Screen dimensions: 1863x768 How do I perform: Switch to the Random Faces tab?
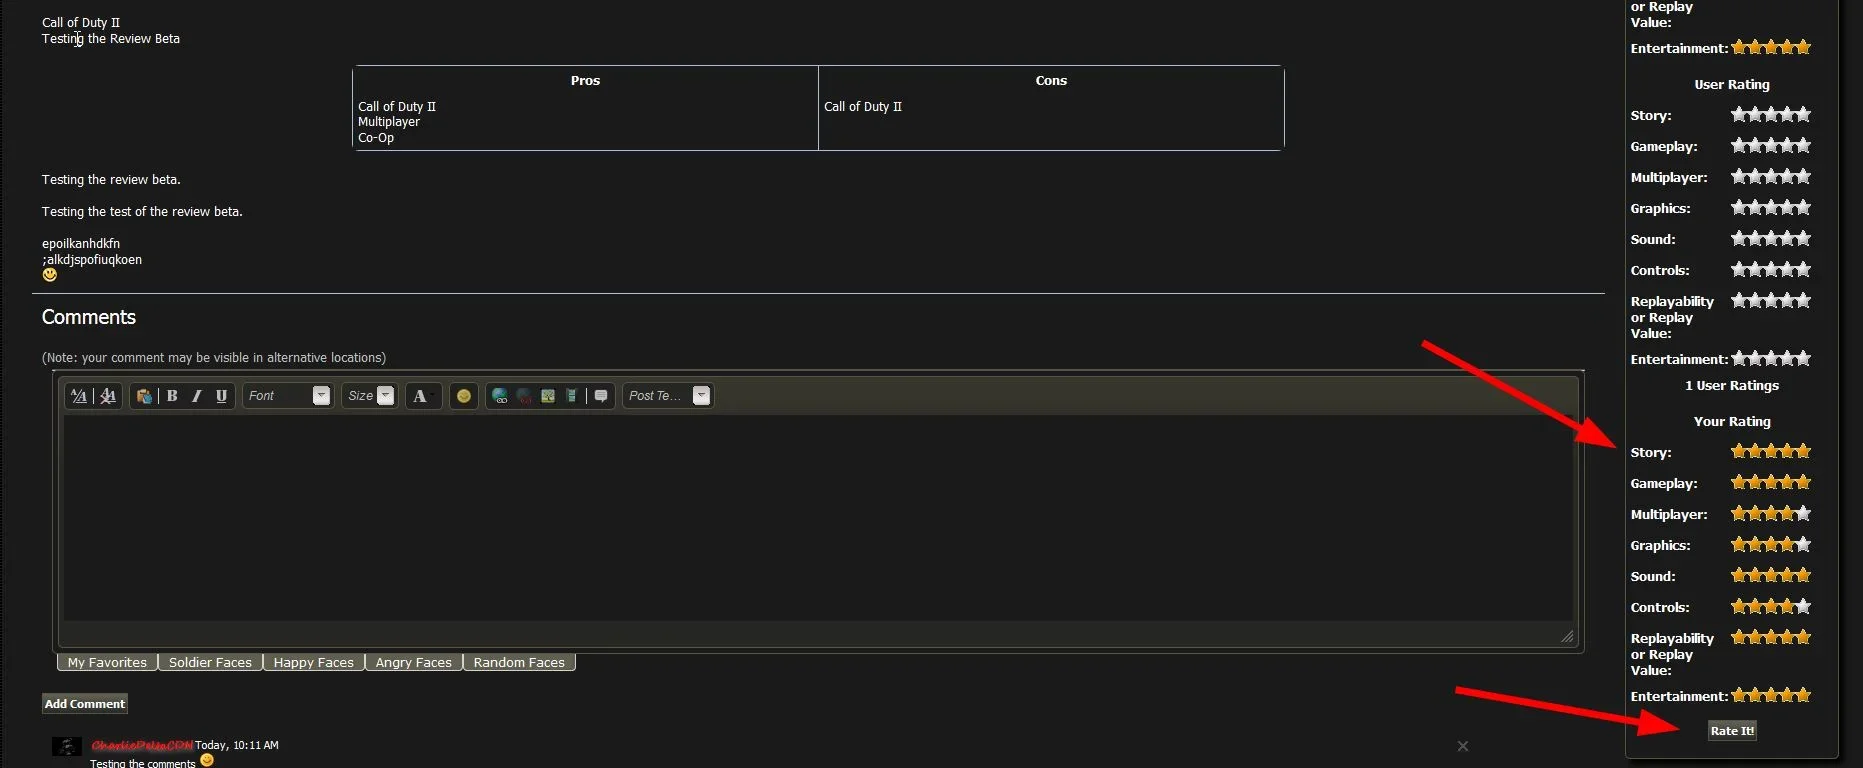pyautogui.click(x=519, y=662)
